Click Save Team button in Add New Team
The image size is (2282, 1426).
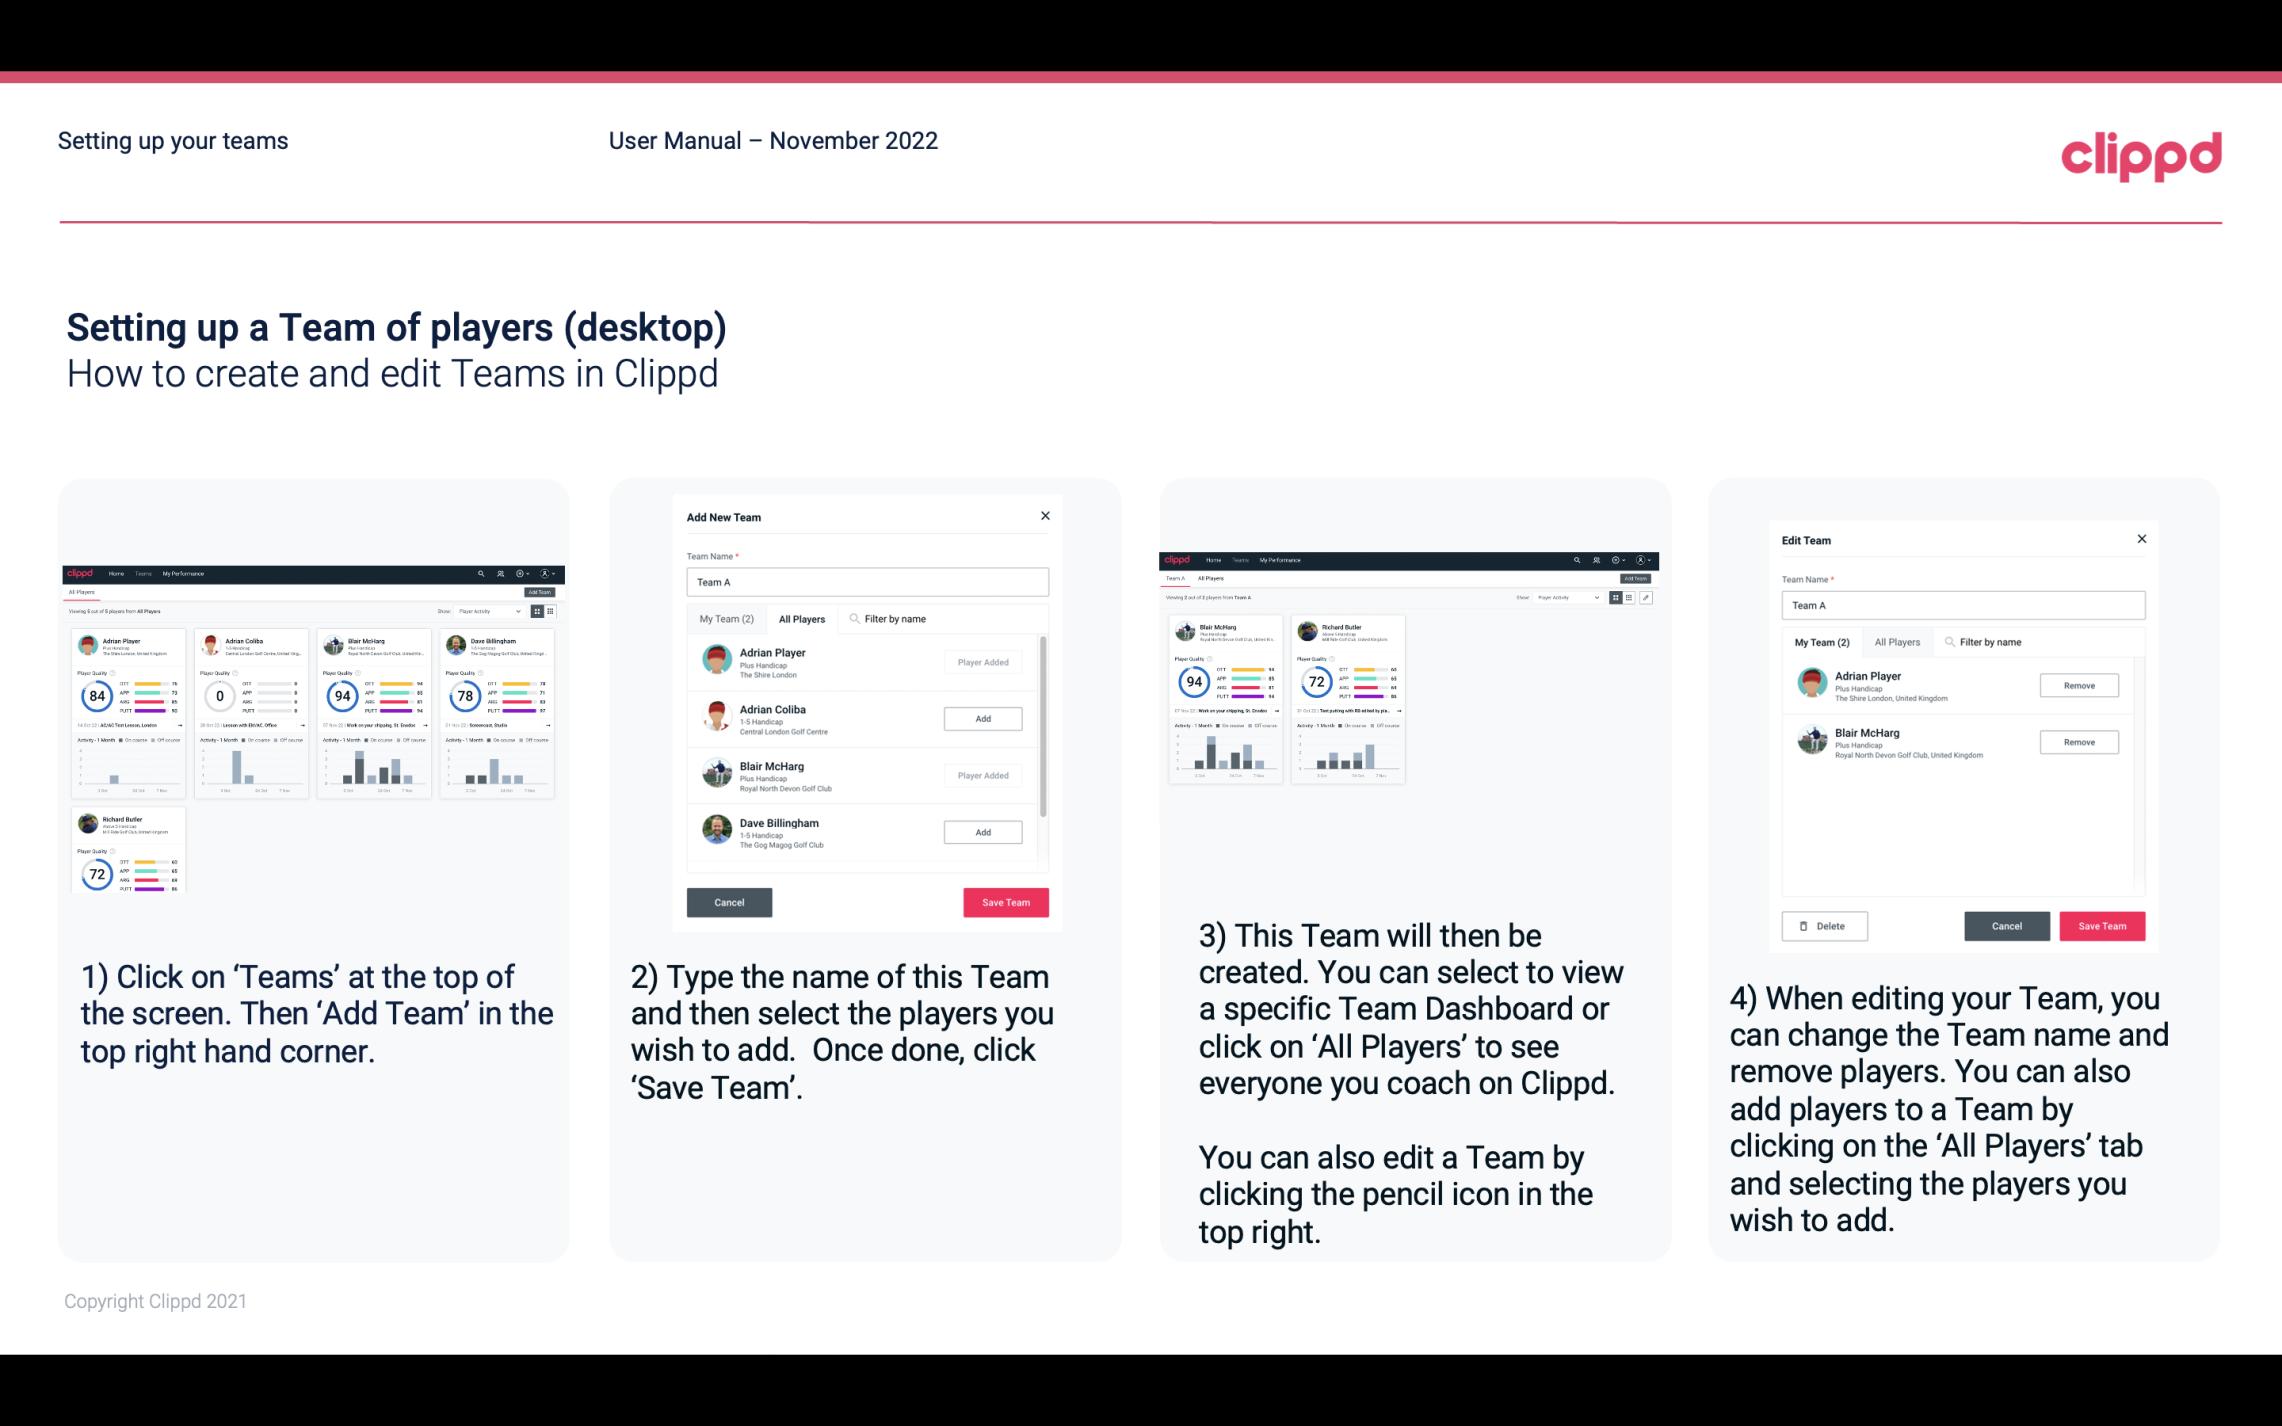1005,902
